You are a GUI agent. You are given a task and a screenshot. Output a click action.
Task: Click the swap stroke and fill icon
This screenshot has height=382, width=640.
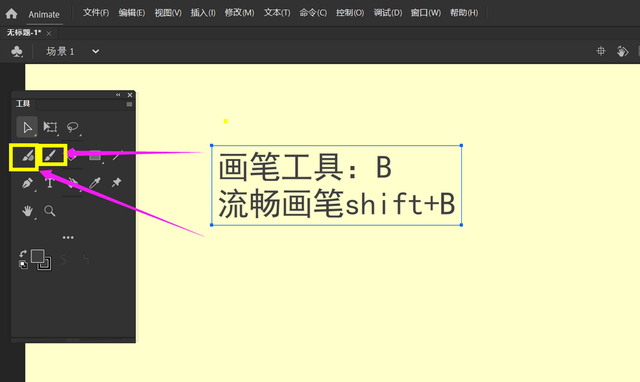[23, 254]
